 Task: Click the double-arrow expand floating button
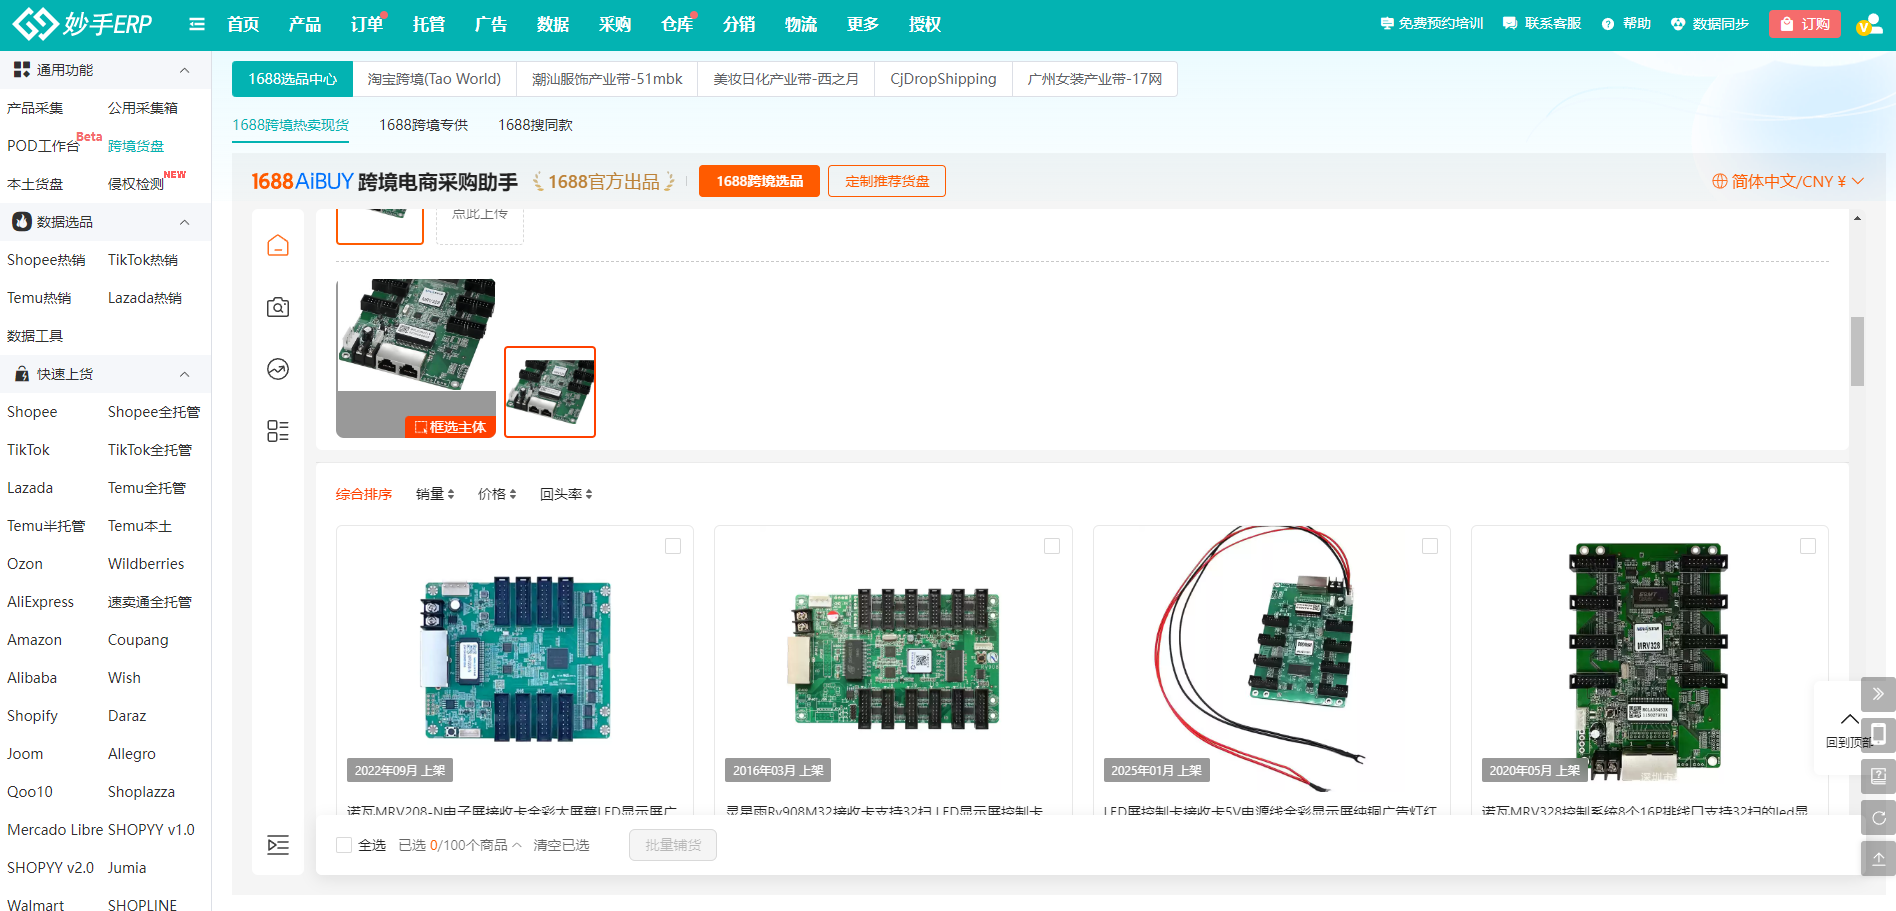(x=1878, y=694)
